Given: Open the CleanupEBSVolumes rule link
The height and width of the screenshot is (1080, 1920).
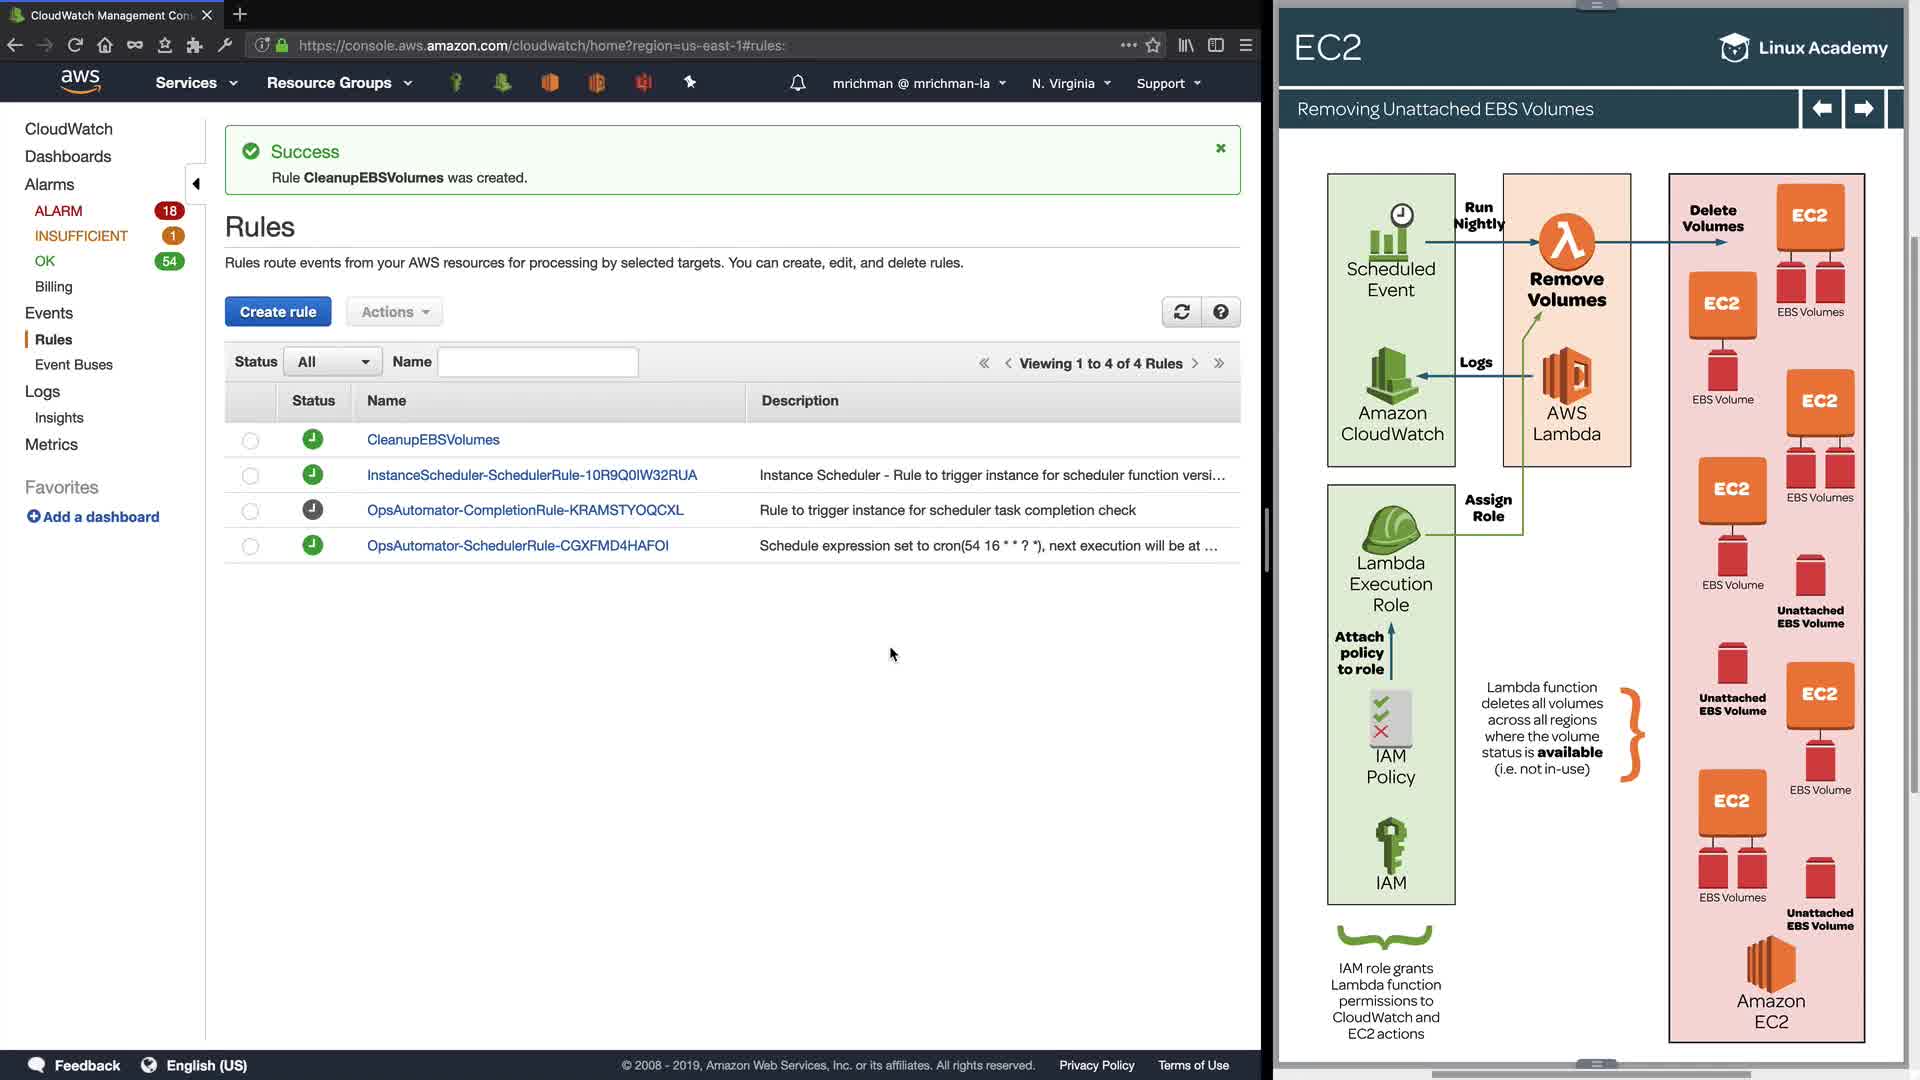Looking at the screenshot, I should tap(433, 440).
